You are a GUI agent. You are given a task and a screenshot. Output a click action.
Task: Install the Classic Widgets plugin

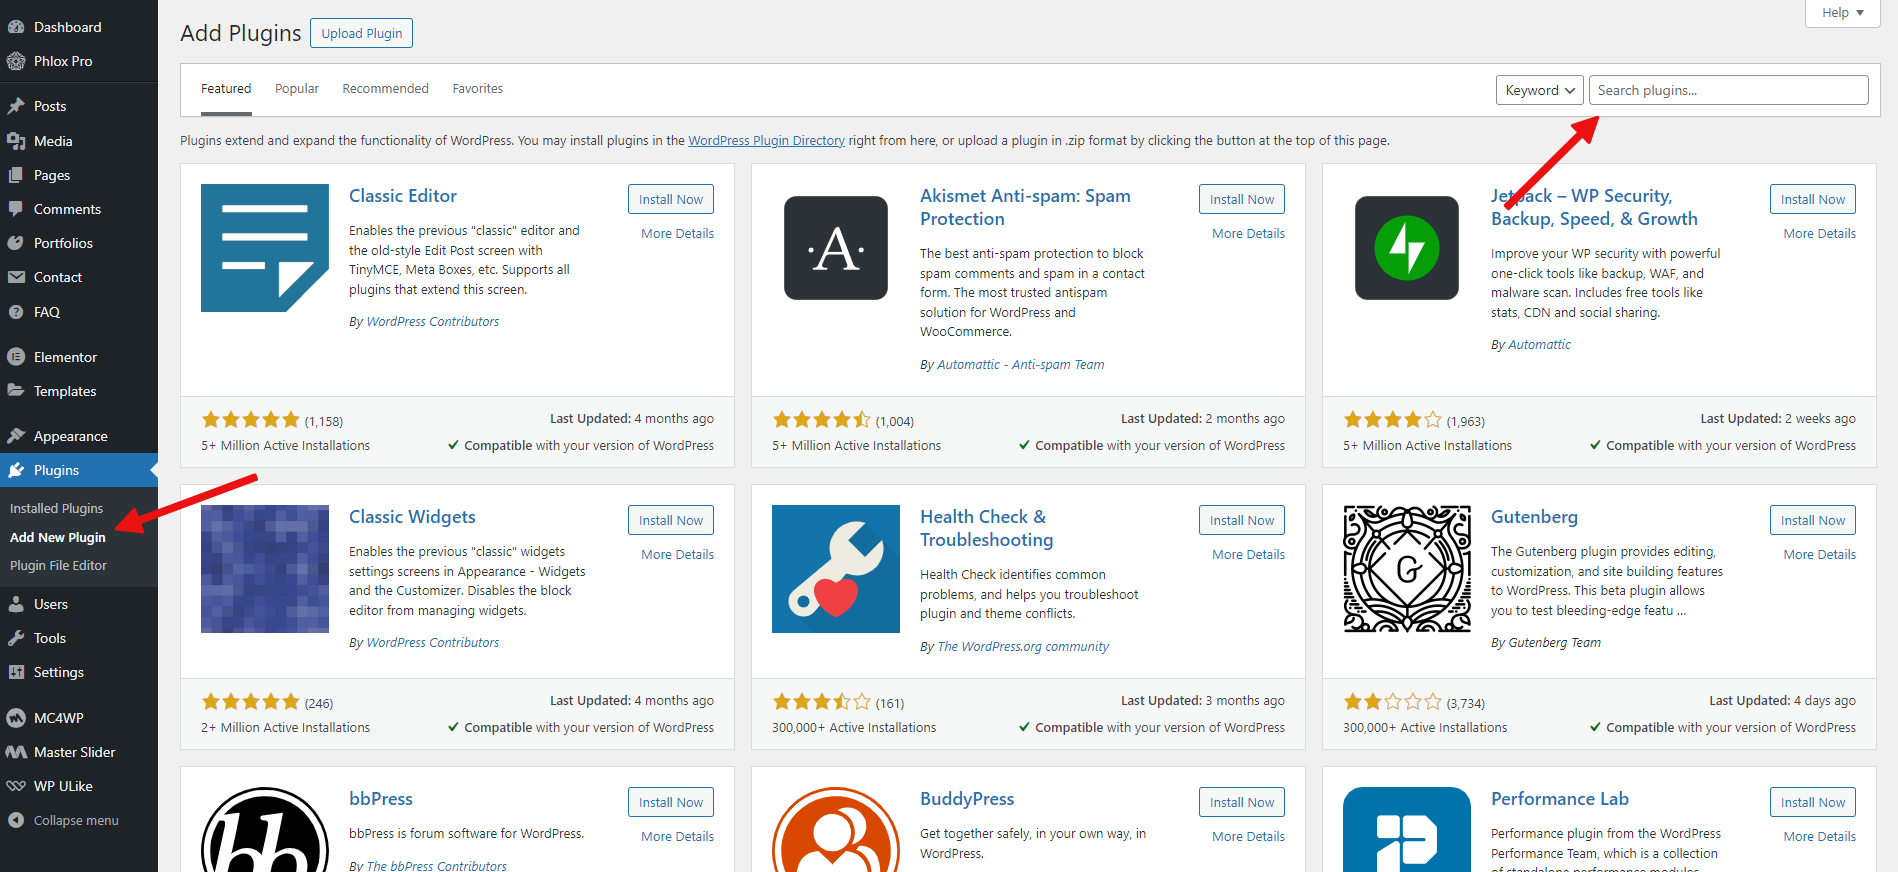tap(671, 520)
